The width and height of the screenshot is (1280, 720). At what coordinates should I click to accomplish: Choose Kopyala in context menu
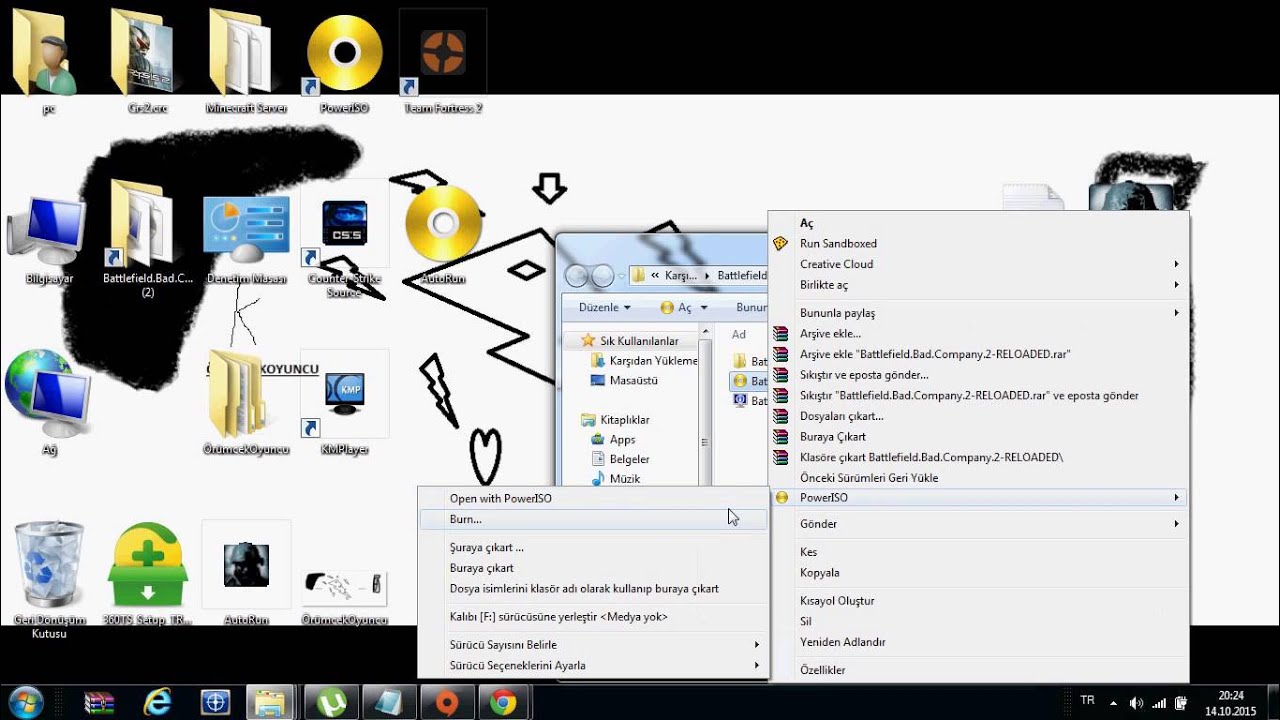[980, 573]
